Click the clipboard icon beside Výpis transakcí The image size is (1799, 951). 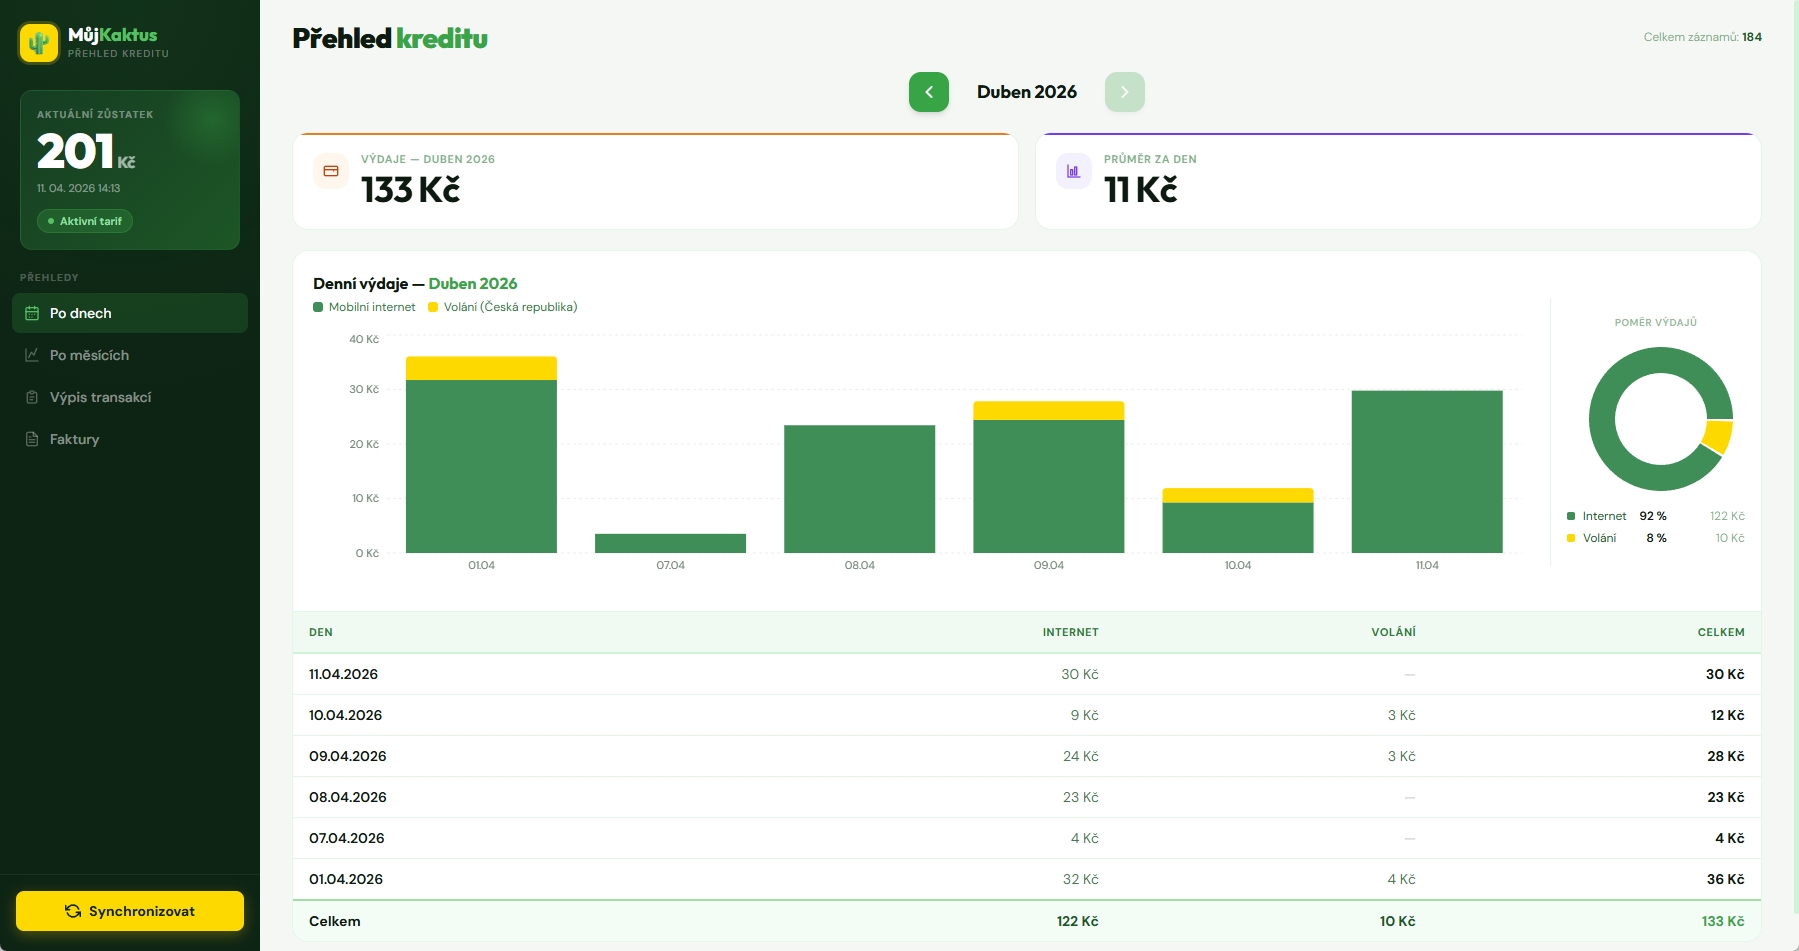[x=32, y=397]
